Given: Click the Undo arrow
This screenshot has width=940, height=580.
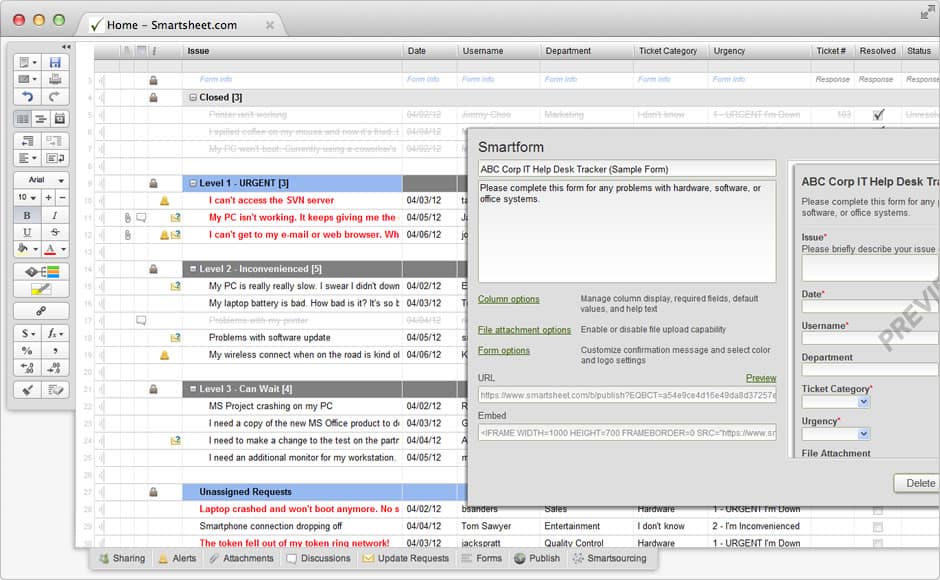Looking at the screenshot, I should click(x=26, y=97).
